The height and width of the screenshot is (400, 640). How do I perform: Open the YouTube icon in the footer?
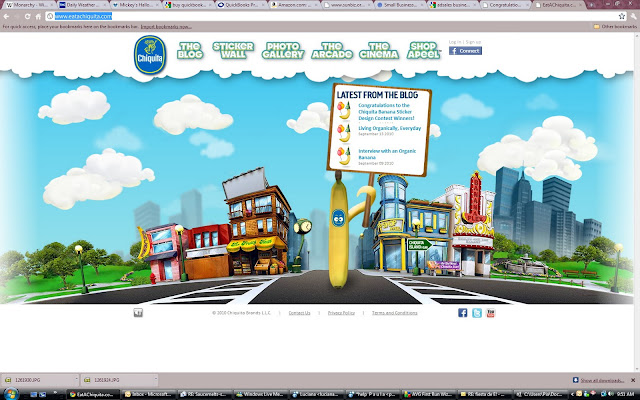point(491,313)
